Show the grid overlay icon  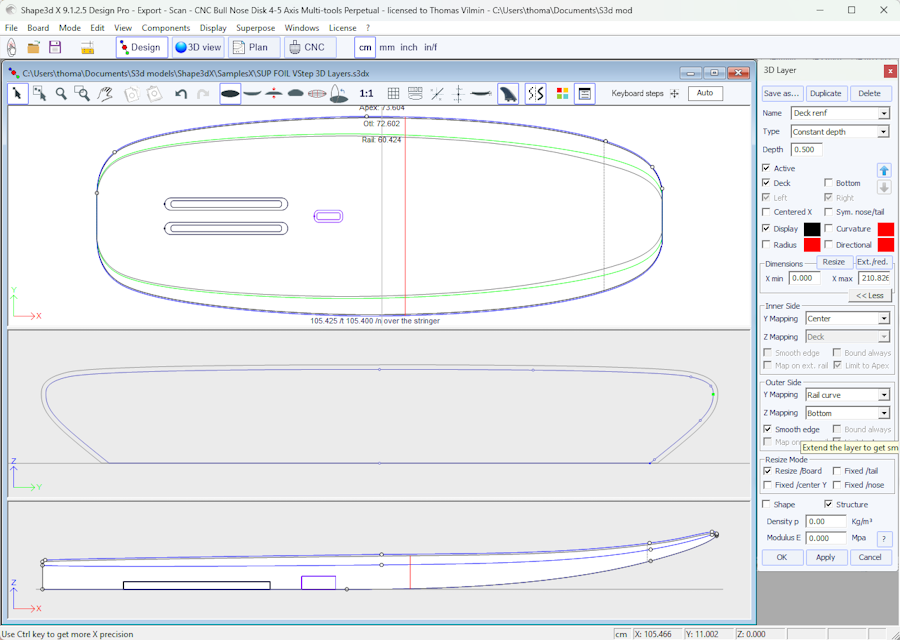click(x=393, y=94)
